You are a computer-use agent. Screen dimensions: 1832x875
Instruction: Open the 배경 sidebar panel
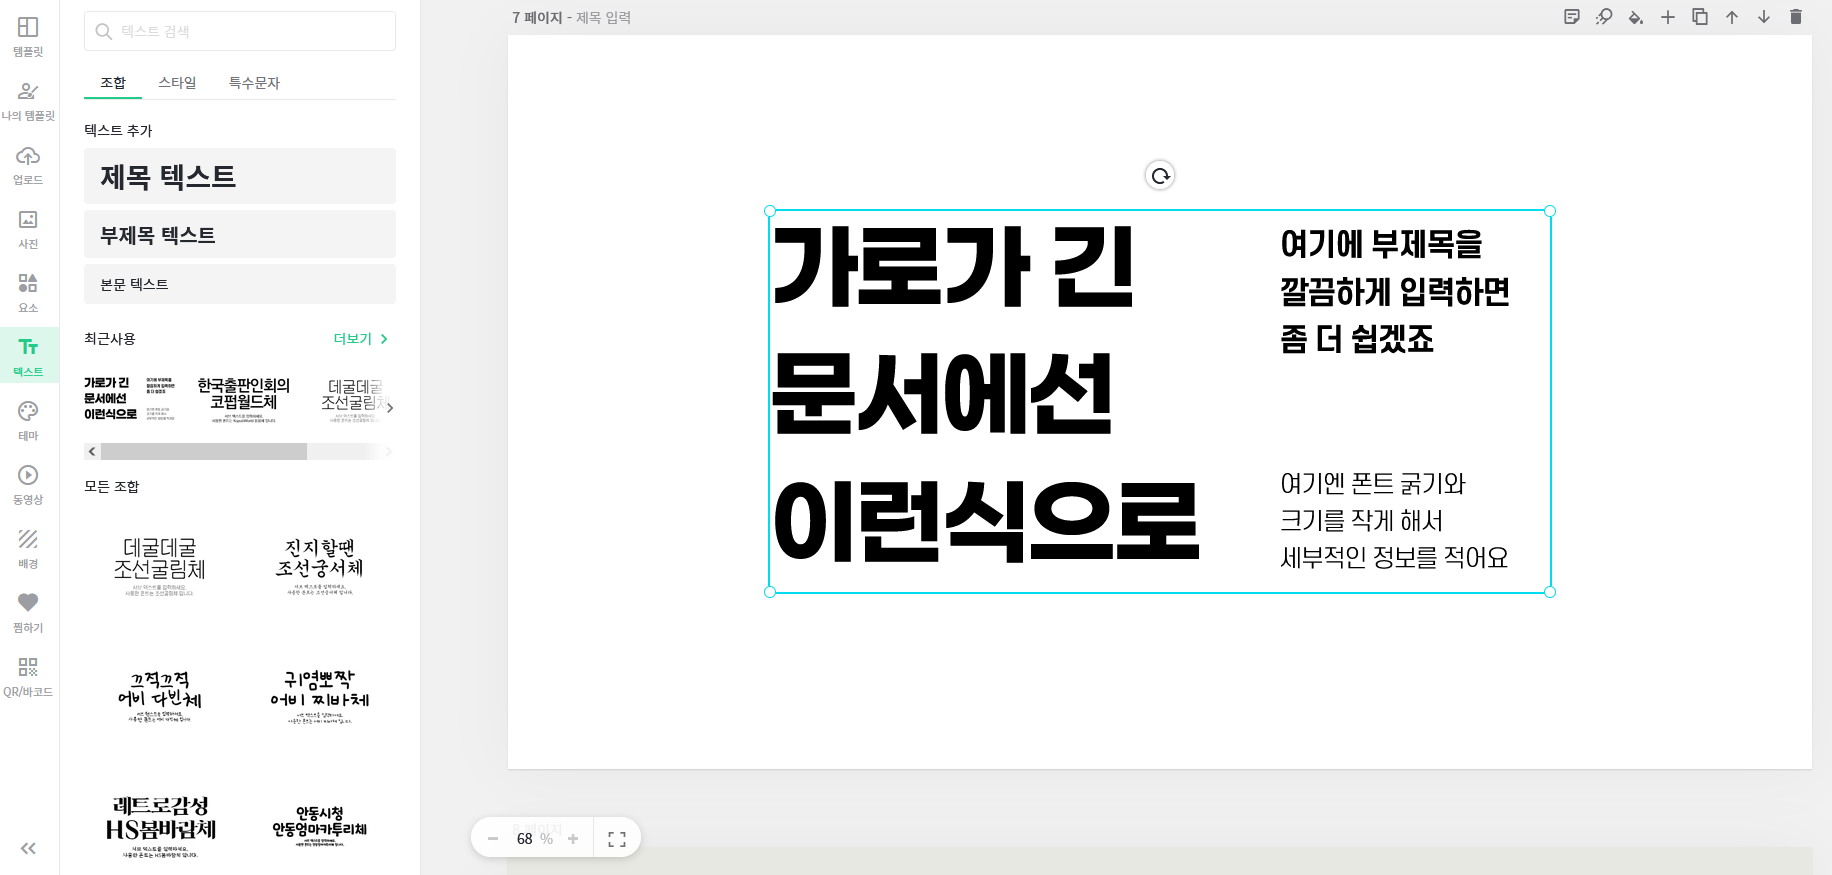click(x=28, y=549)
